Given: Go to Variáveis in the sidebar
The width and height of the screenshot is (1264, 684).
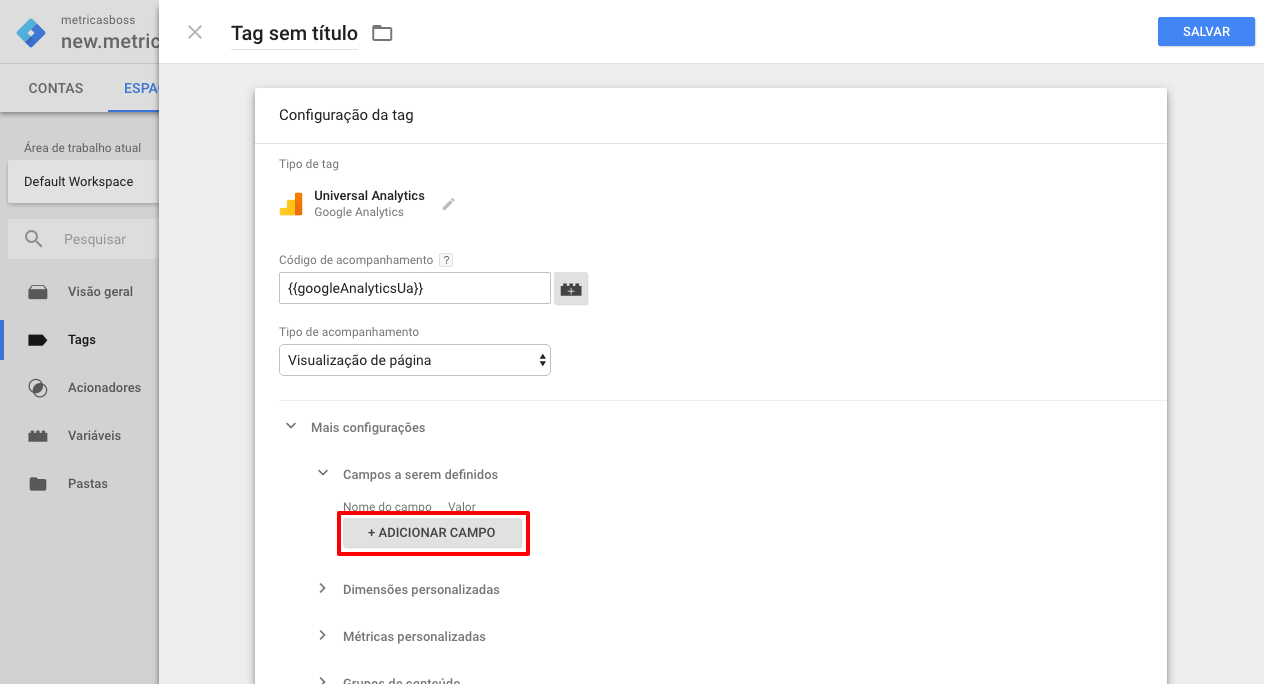Looking at the screenshot, I should point(94,436).
